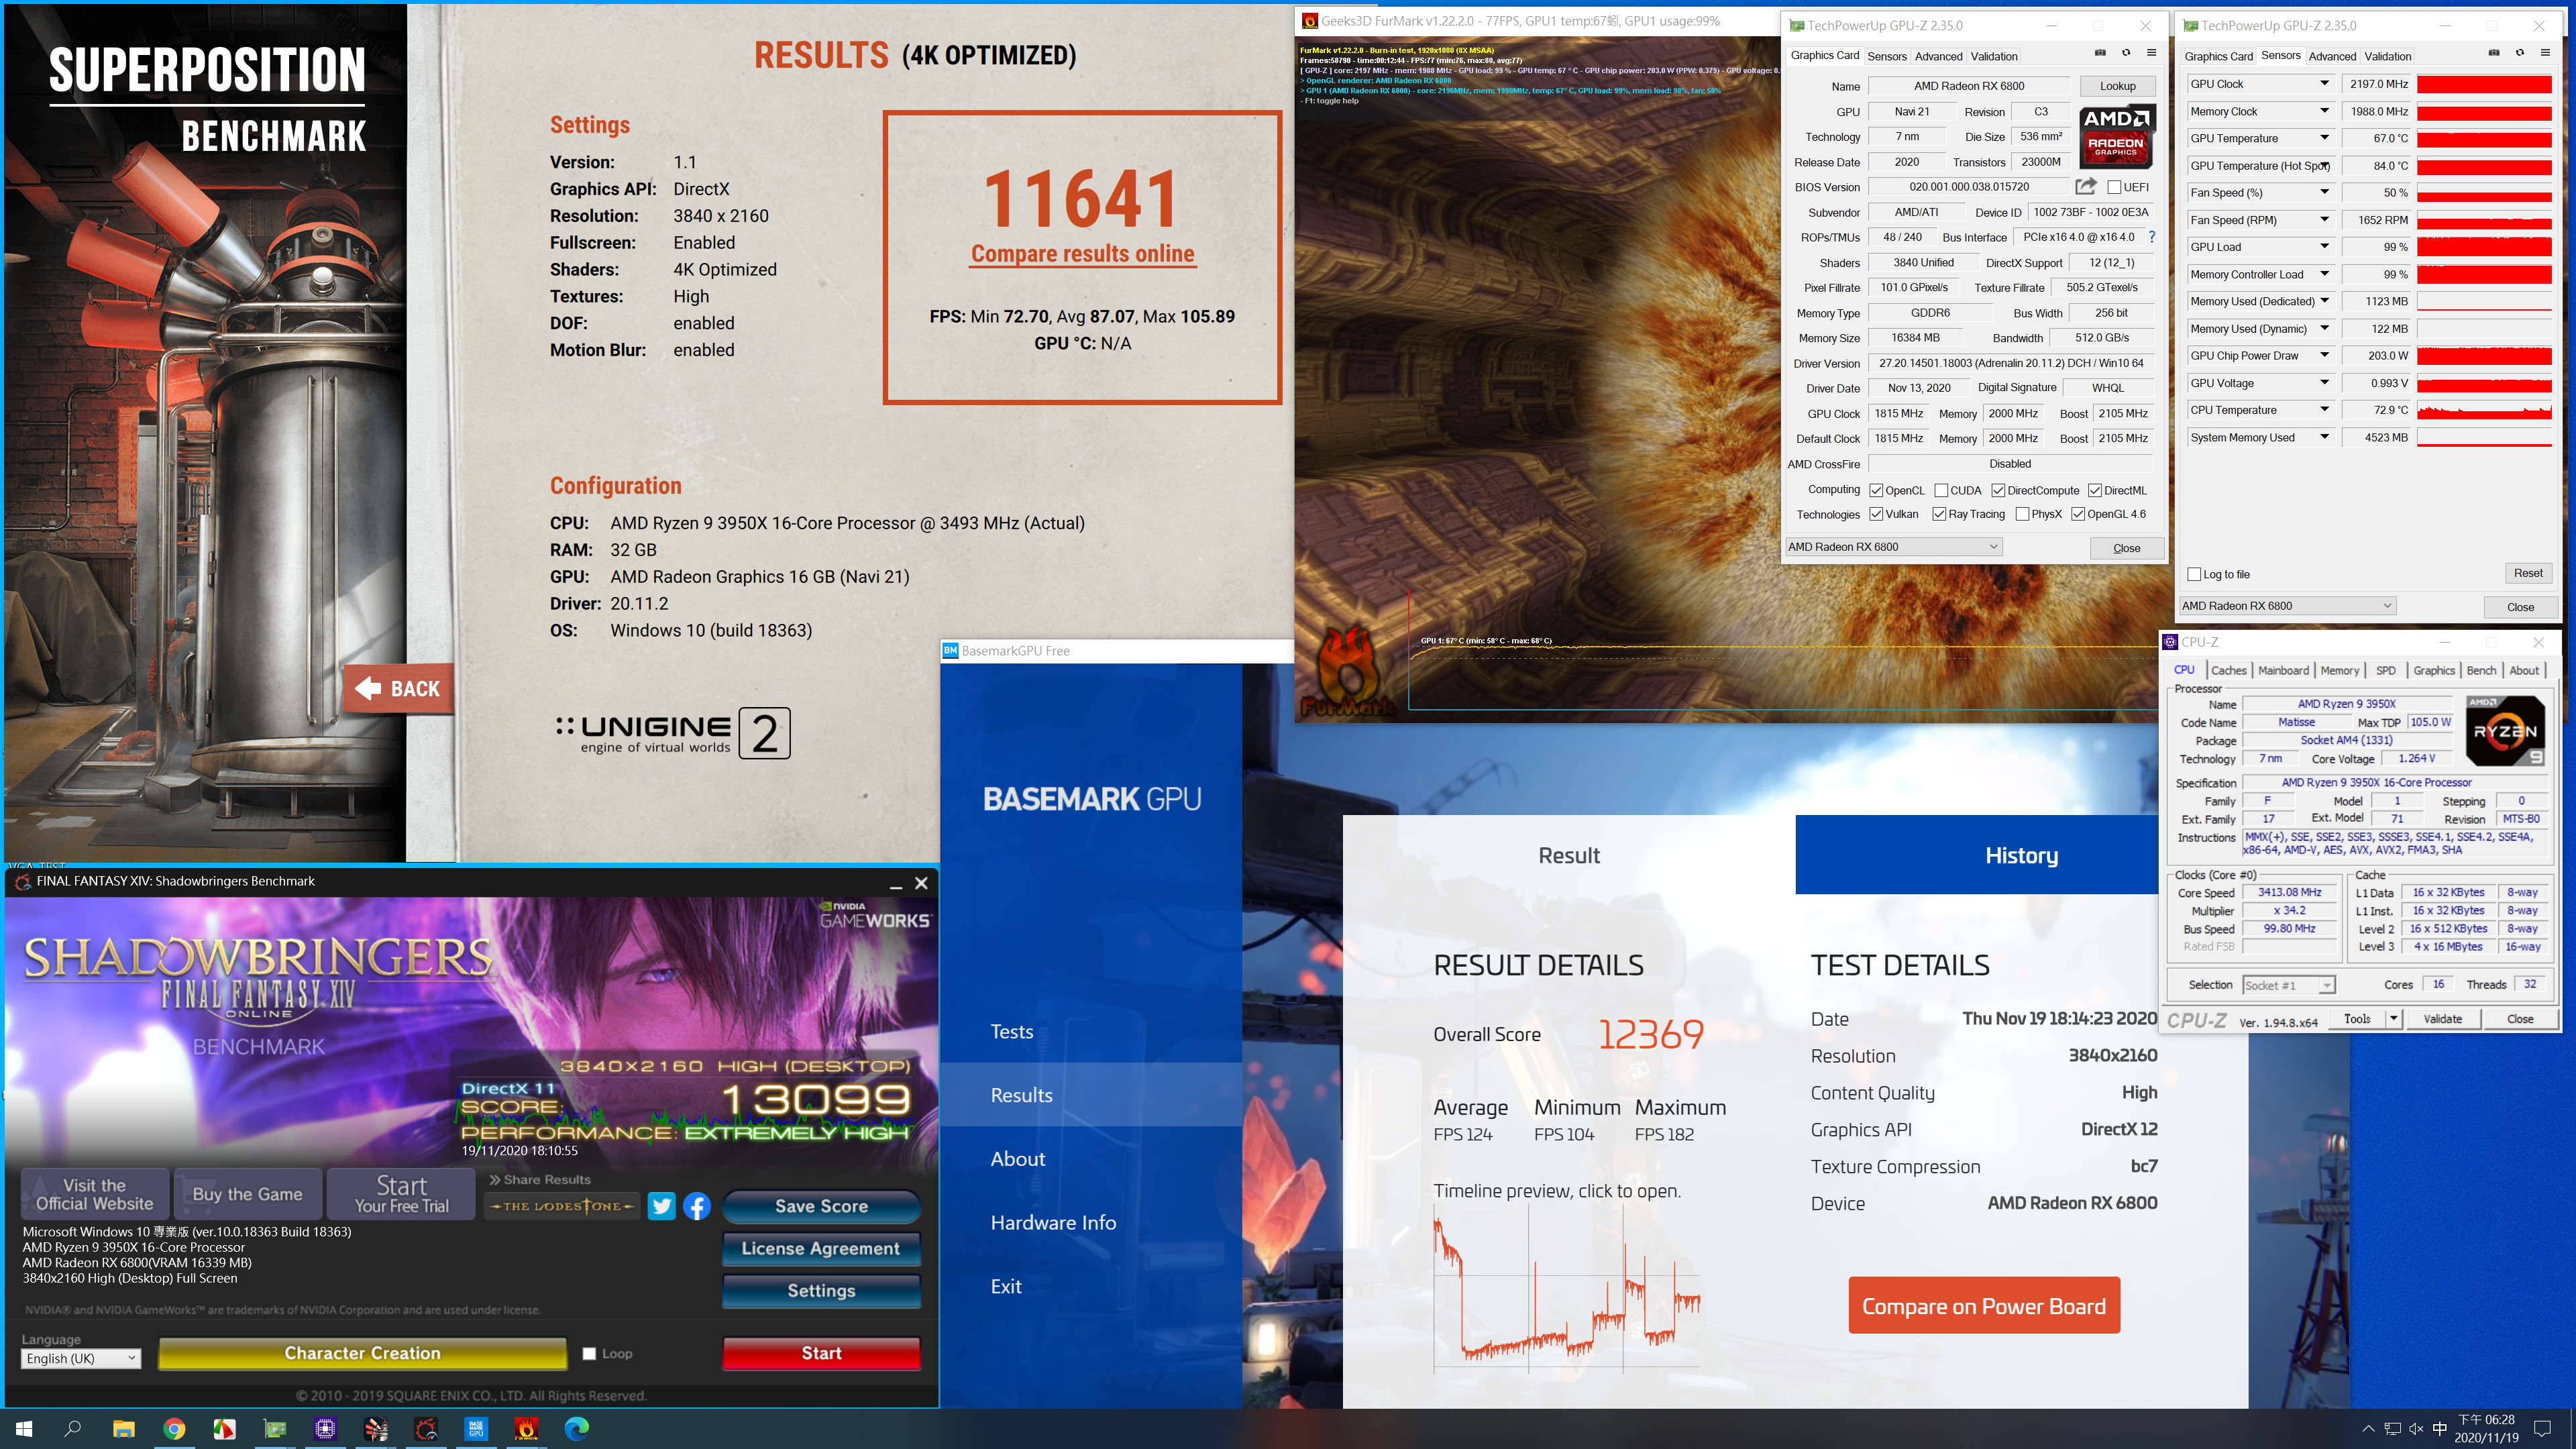Click the FurMark taskbar icon
This screenshot has width=2576, height=1449.
tap(527, 1429)
